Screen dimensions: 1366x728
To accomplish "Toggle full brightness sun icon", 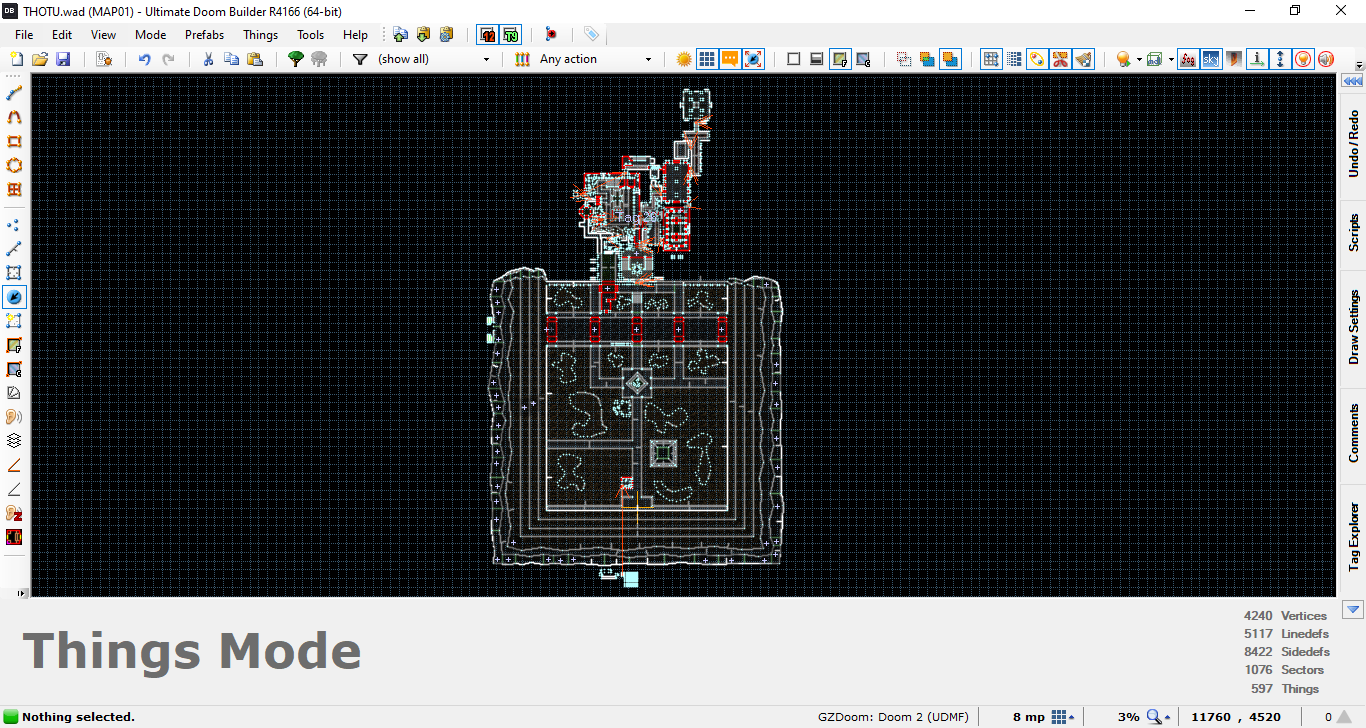I will click(x=684, y=59).
